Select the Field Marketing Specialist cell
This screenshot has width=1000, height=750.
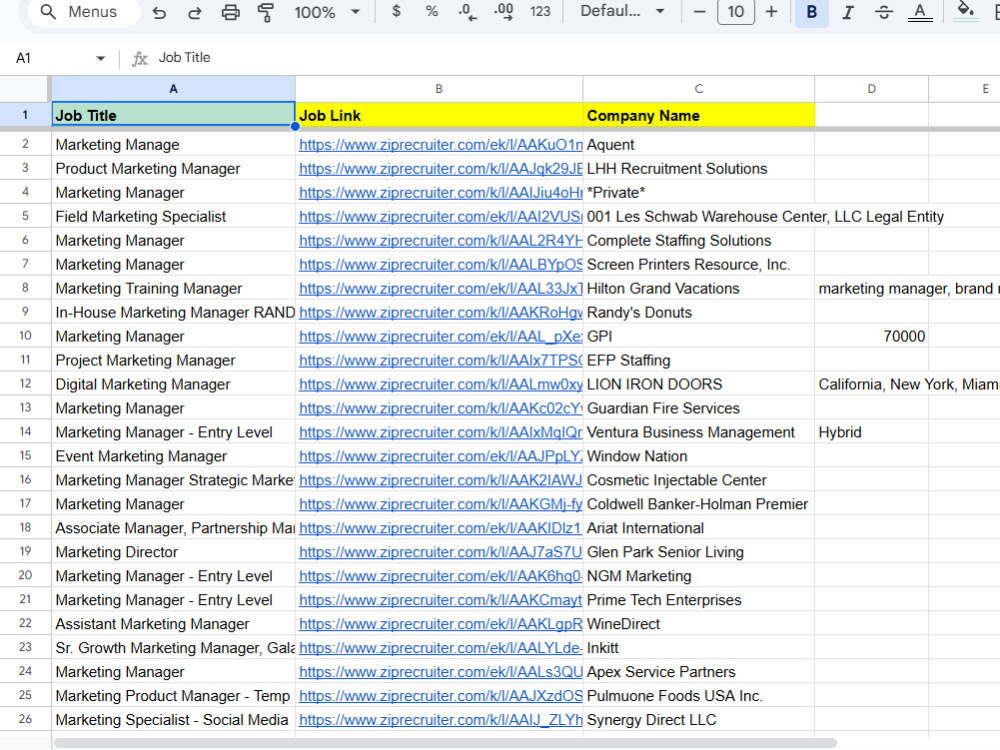pos(173,217)
